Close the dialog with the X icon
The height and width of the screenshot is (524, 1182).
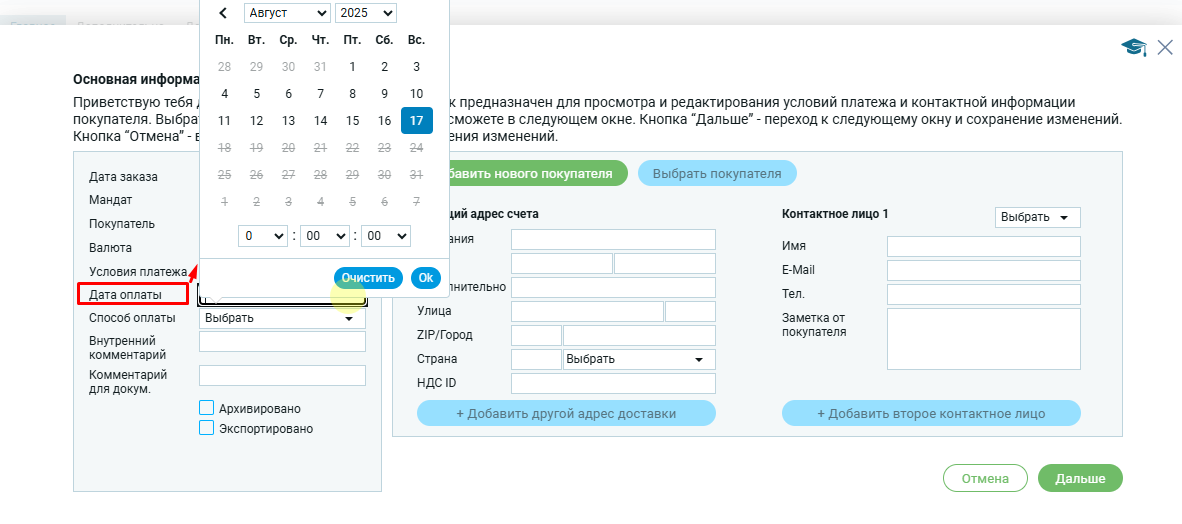point(1165,47)
